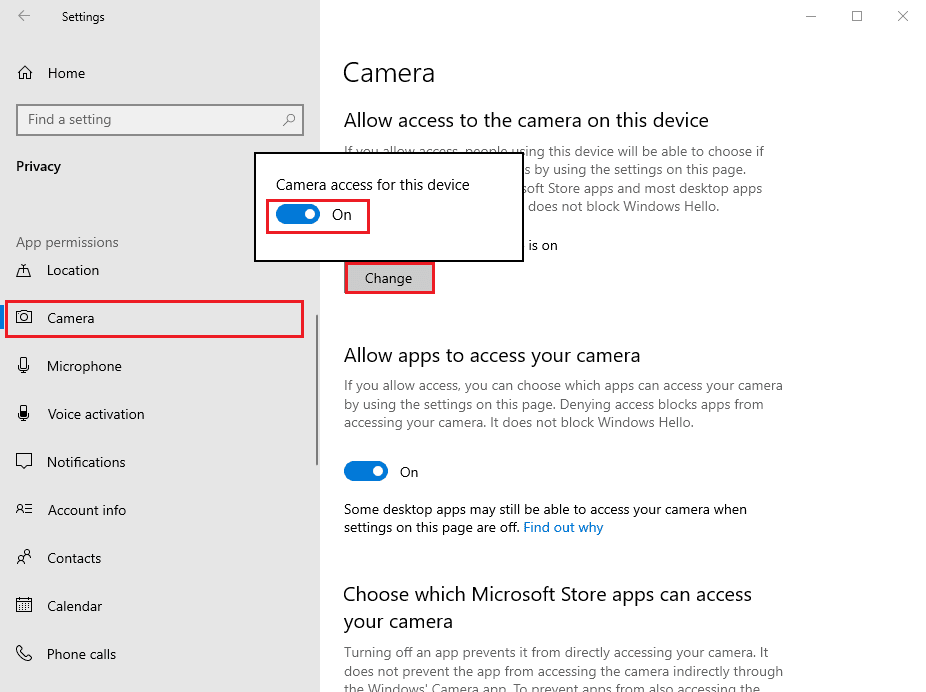The height and width of the screenshot is (692, 926).
Task: Click the Notifications icon
Action: tap(24, 461)
